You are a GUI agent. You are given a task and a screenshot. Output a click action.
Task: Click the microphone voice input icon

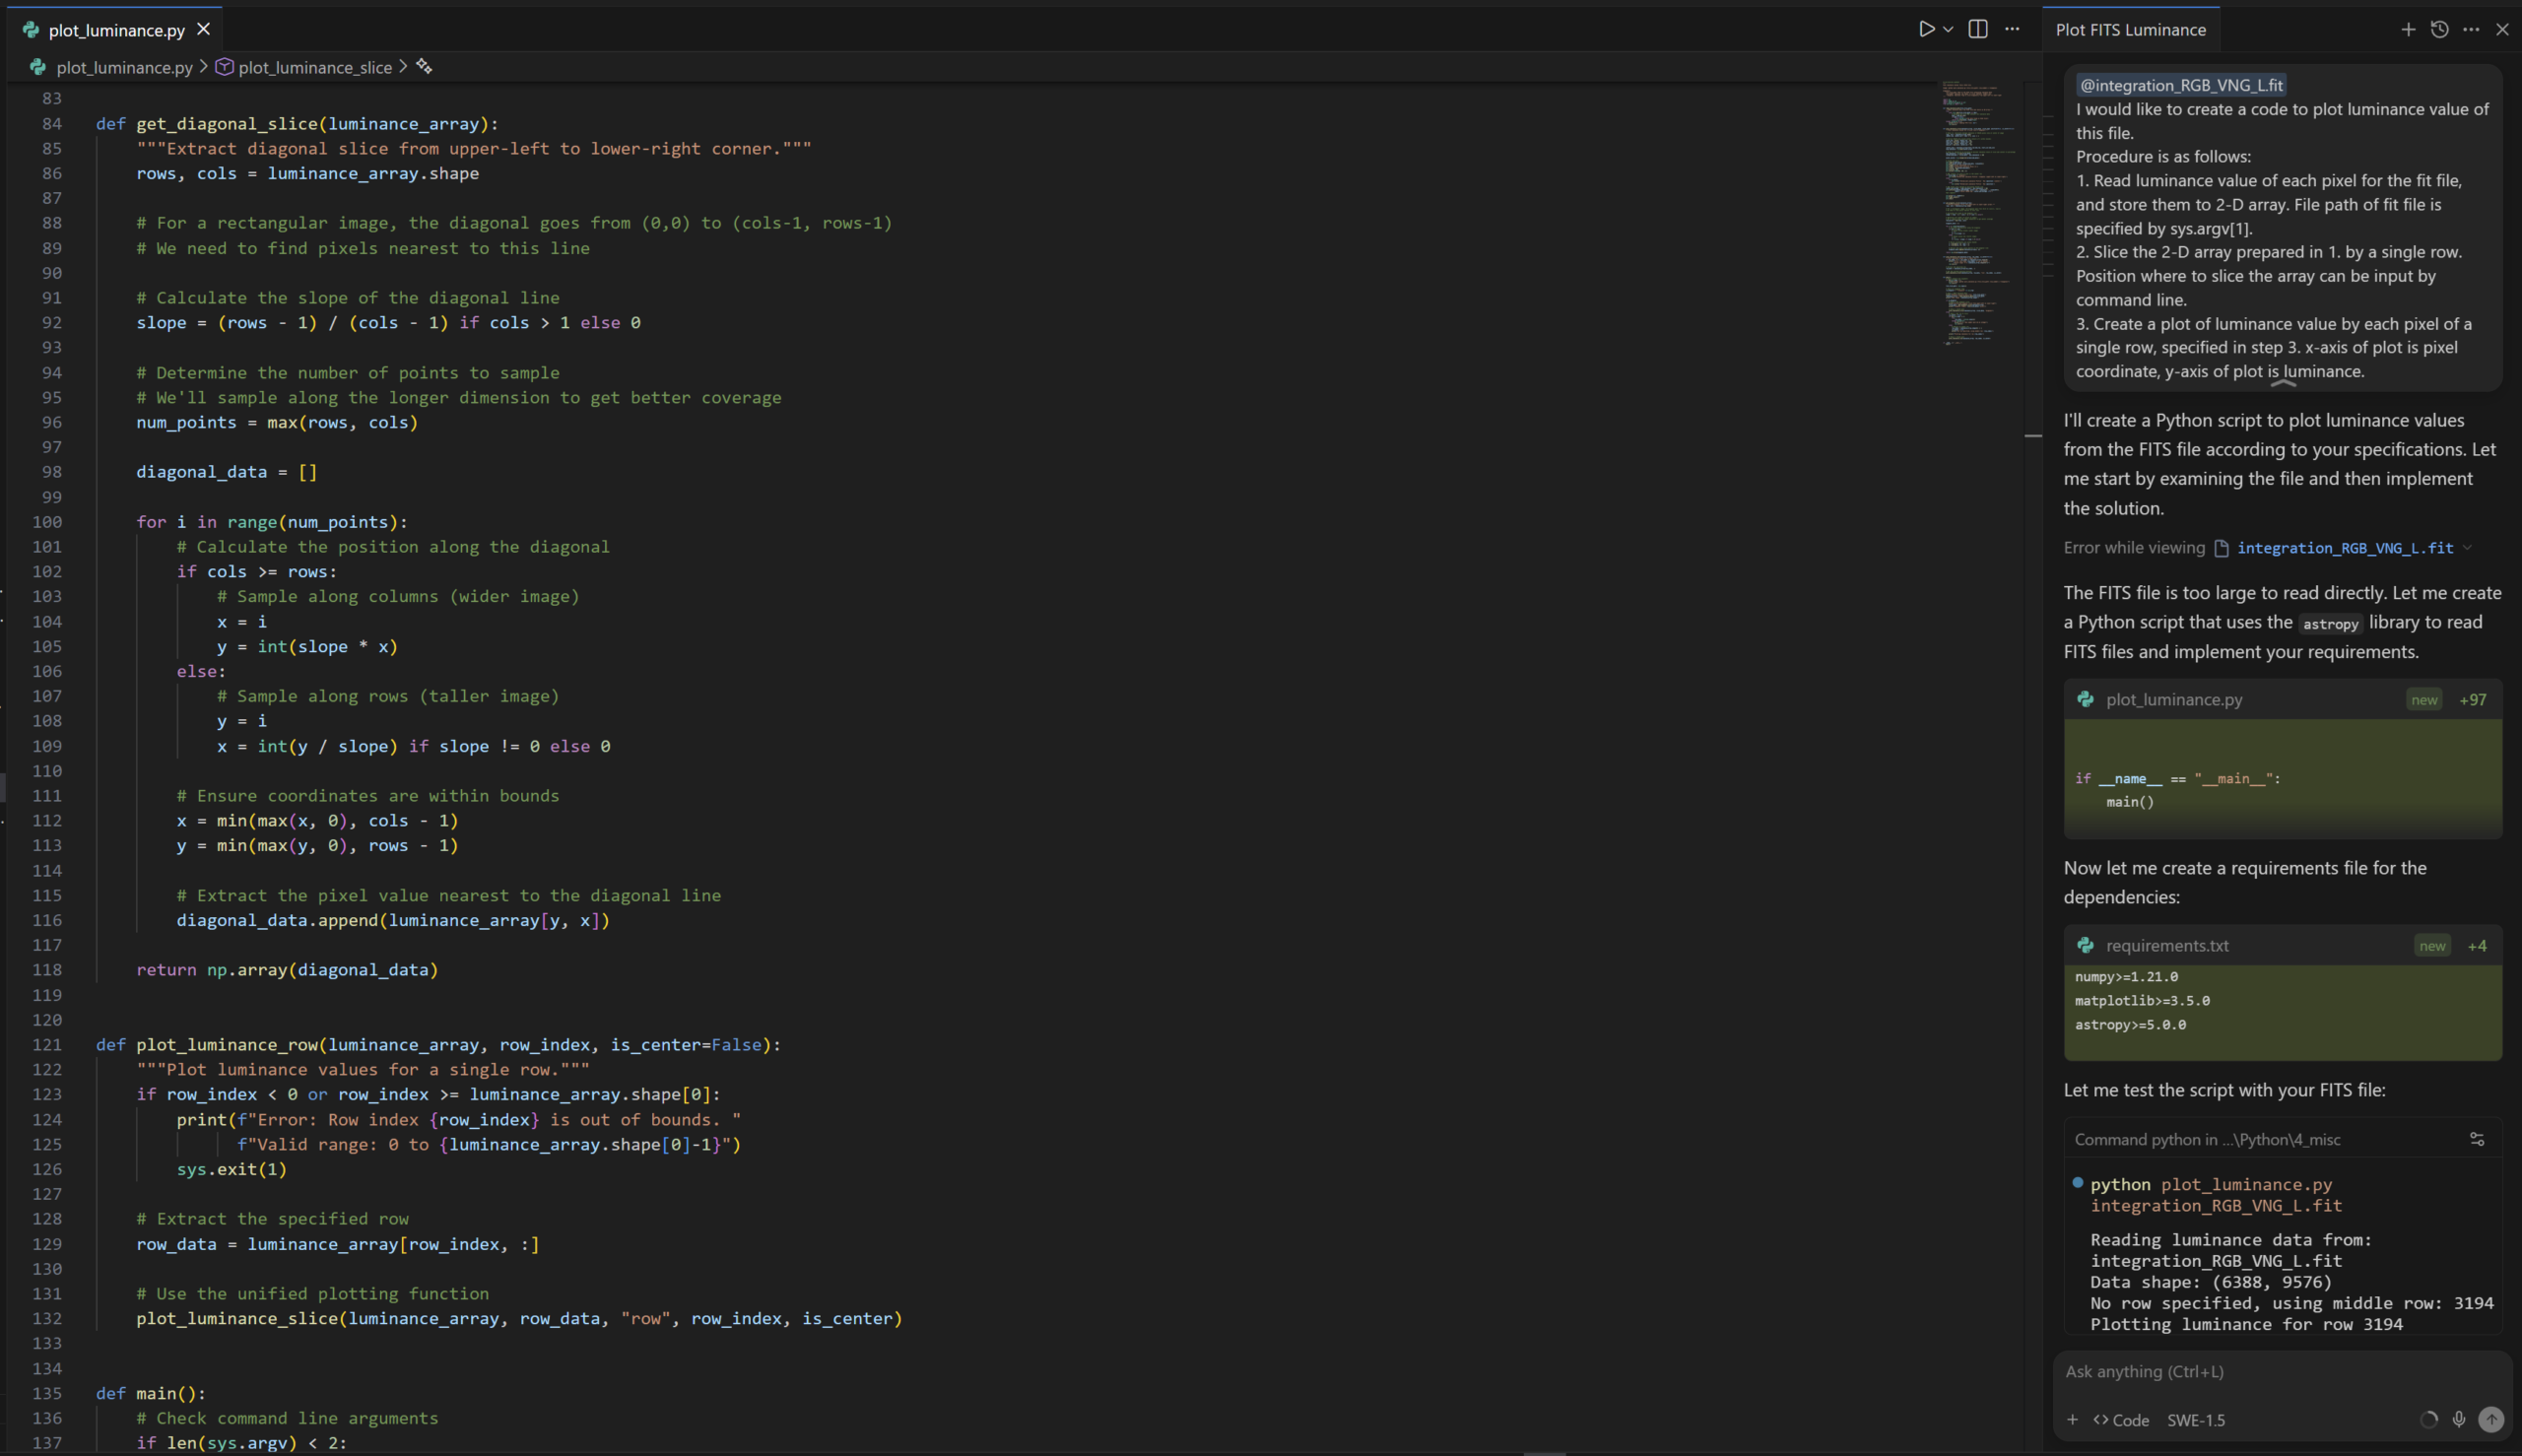tap(2459, 1419)
